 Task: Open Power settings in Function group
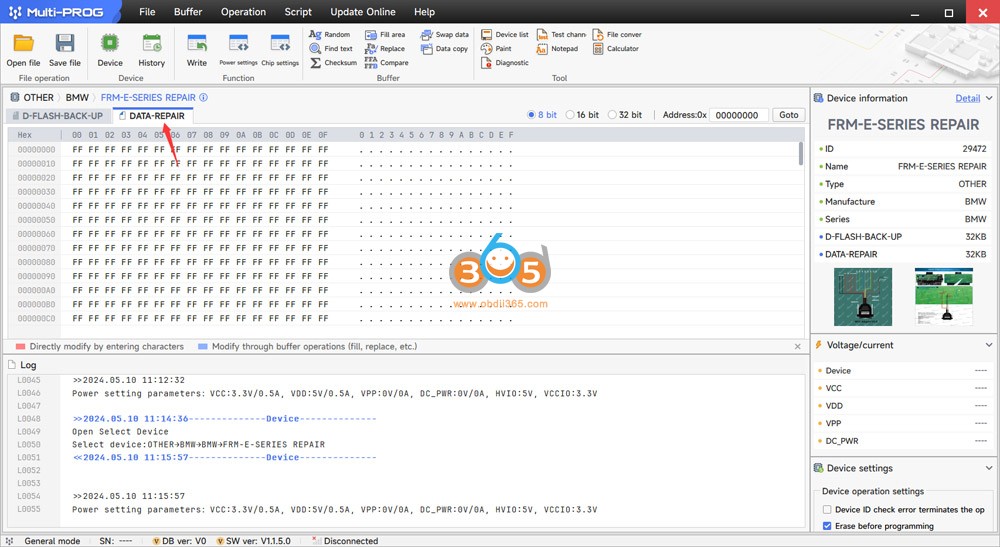(x=239, y=50)
